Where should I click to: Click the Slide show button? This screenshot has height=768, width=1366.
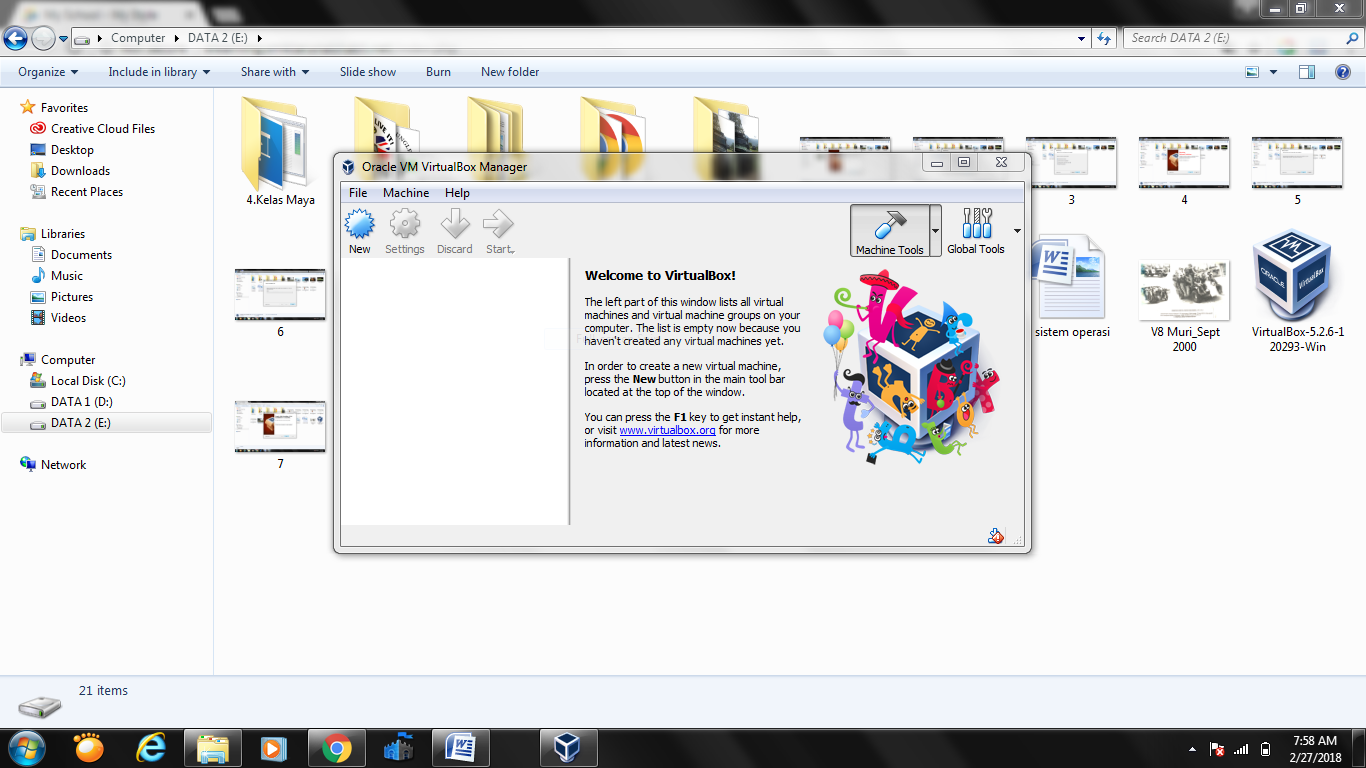tap(368, 72)
